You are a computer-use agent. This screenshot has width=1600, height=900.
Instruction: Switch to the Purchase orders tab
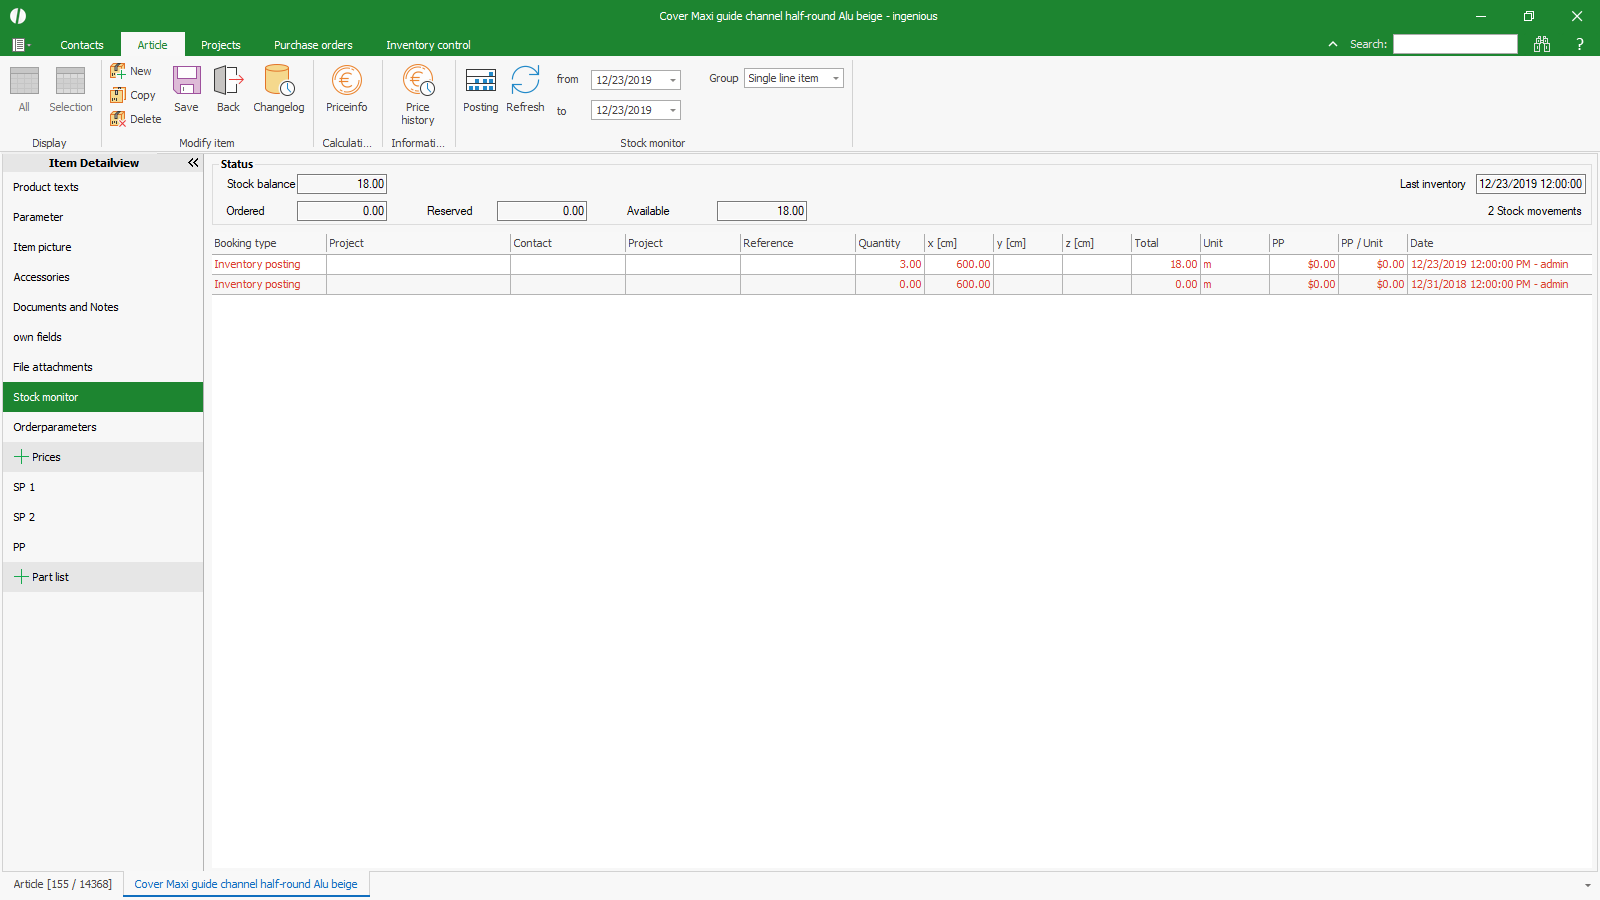[313, 45]
